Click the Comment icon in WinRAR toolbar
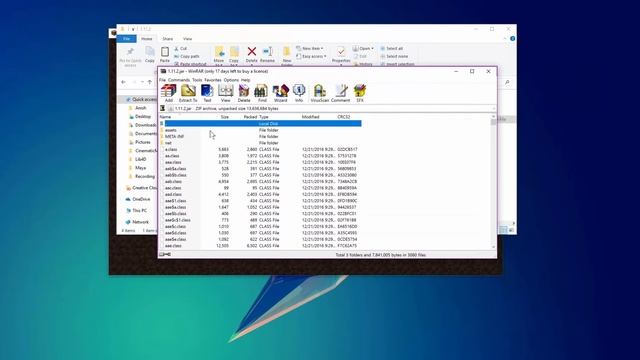 (340, 93)
